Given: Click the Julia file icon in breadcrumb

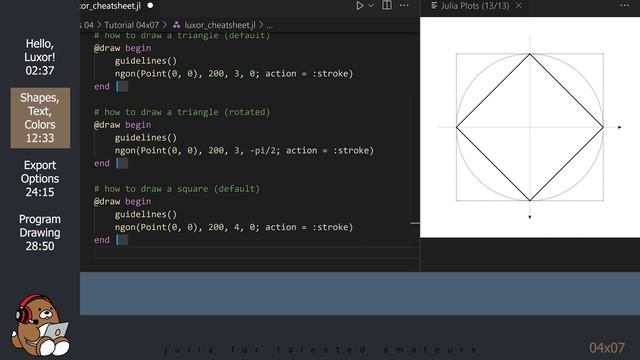Looking at the screenshot, I should (176, 25).
